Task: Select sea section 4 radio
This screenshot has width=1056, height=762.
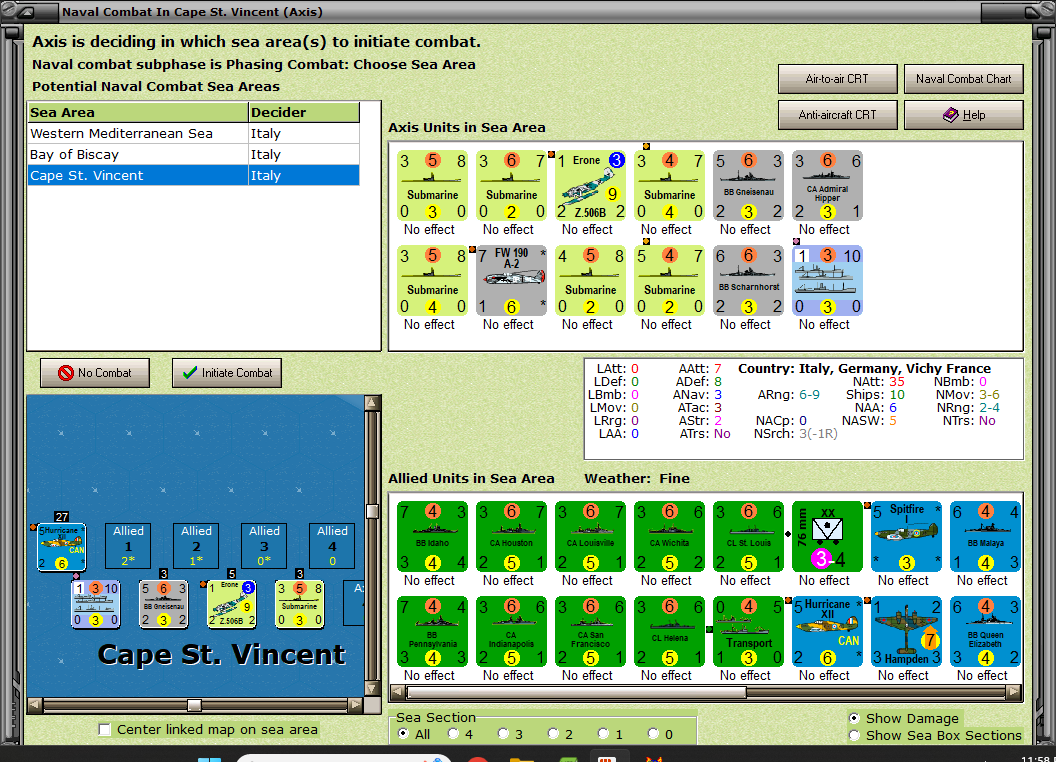Action: click(453, 733)
